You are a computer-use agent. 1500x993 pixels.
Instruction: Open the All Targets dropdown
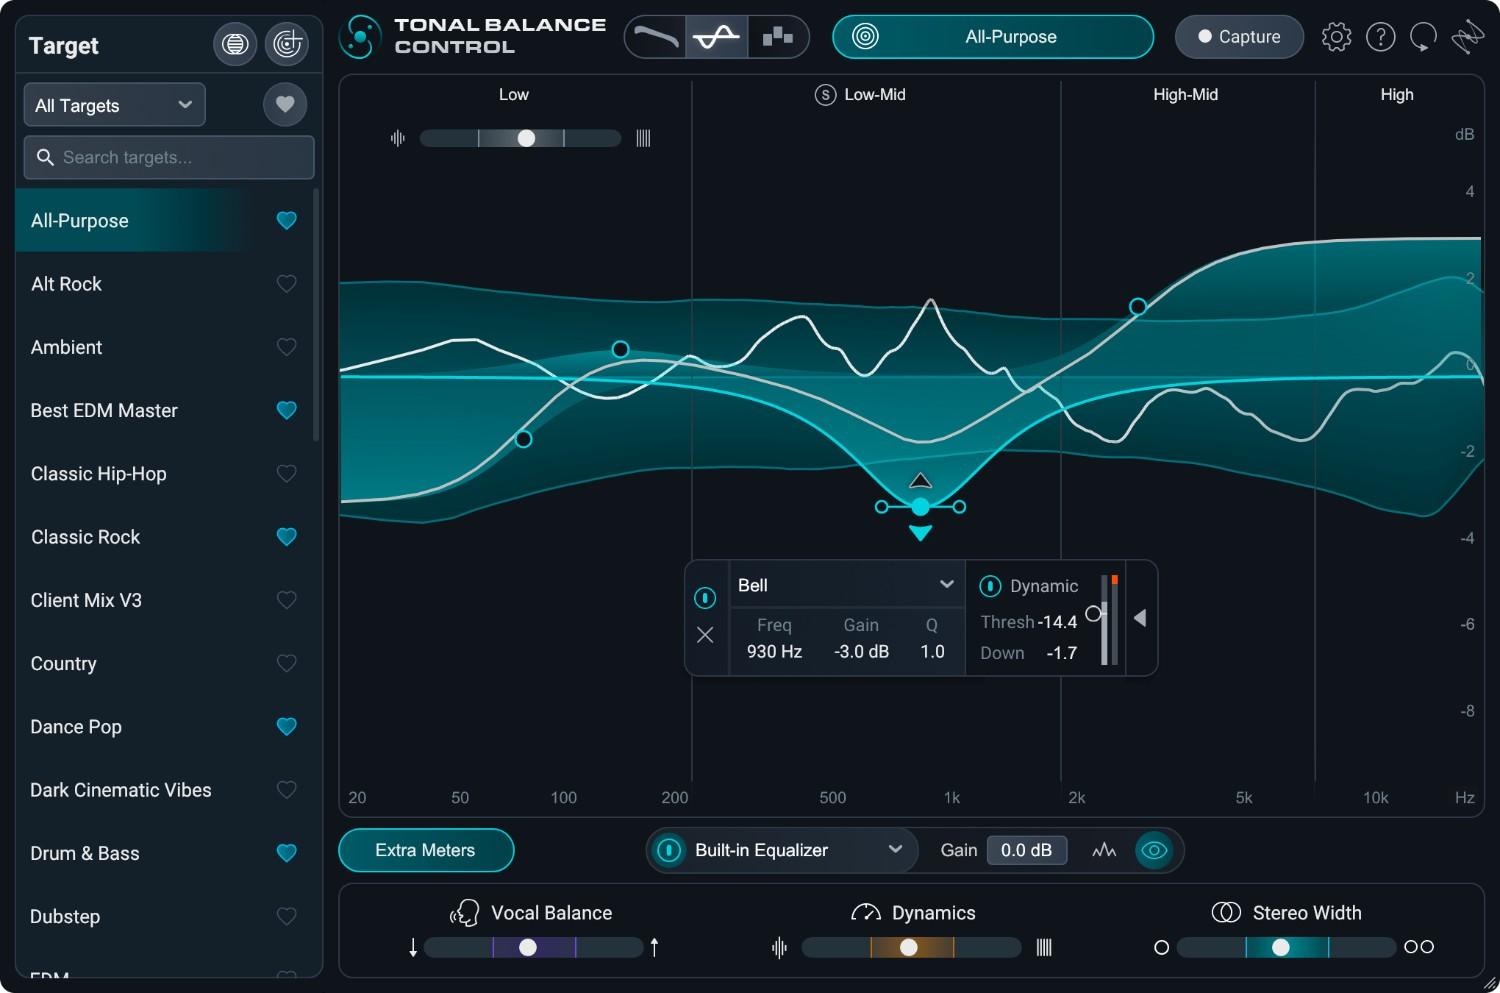(113, 104)
